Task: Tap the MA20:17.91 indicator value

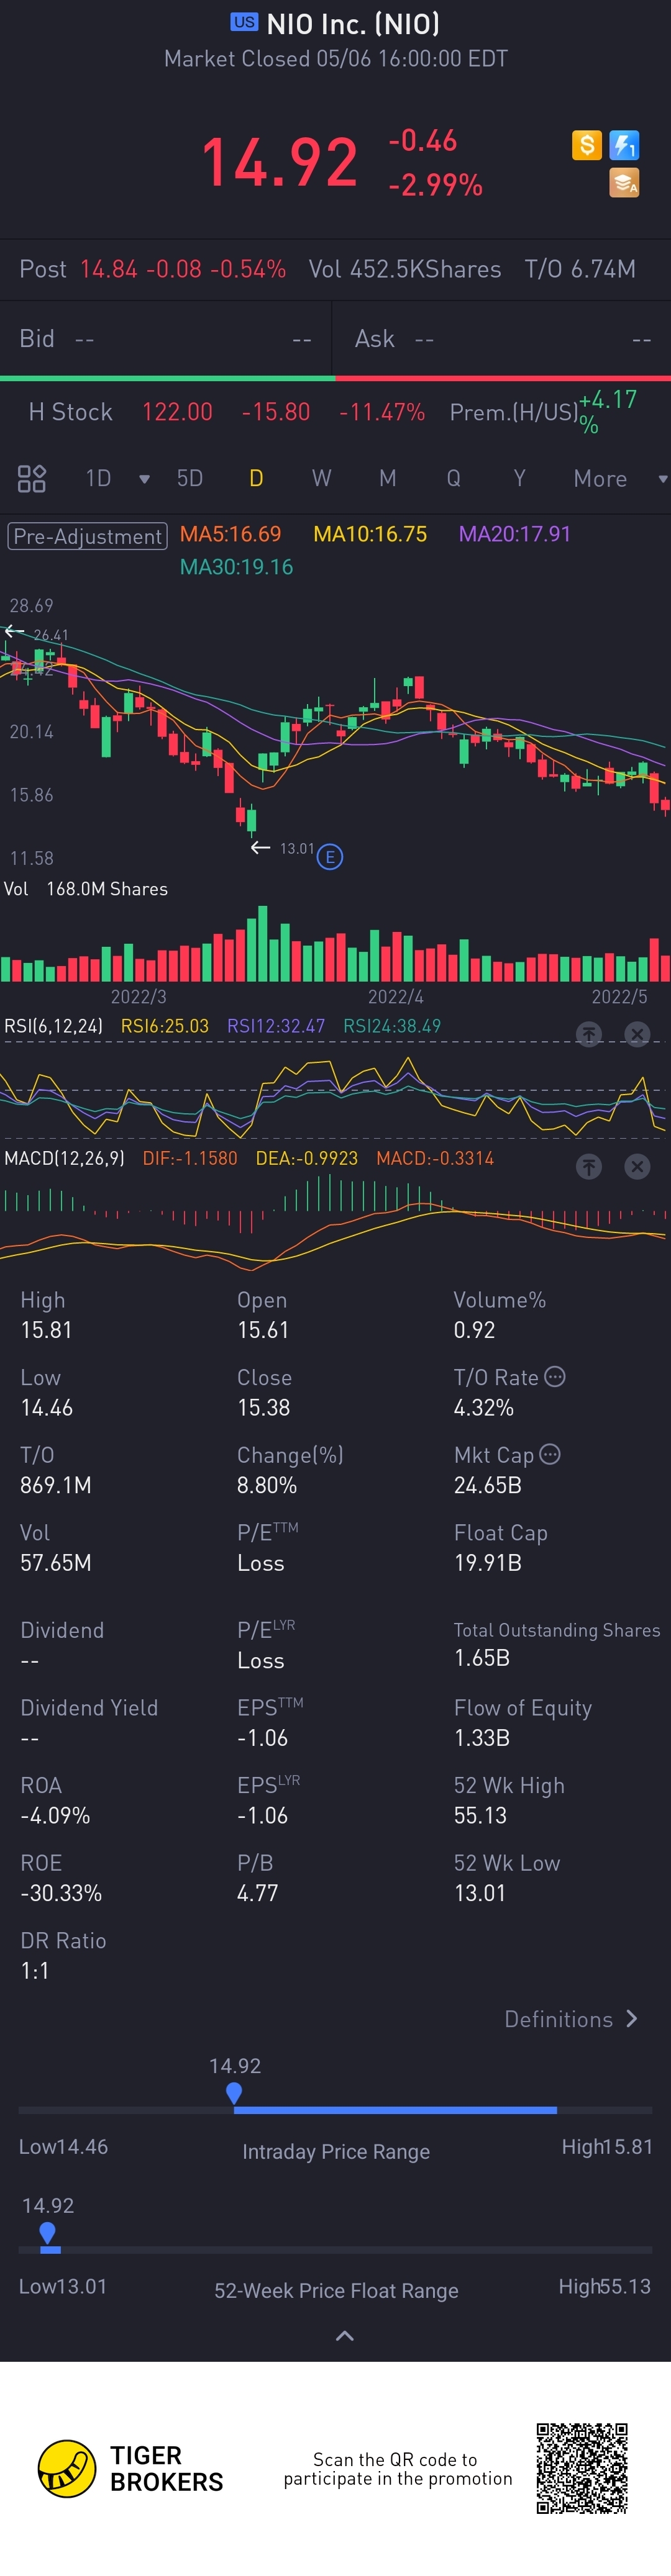Action: click(x=514, y=534)
